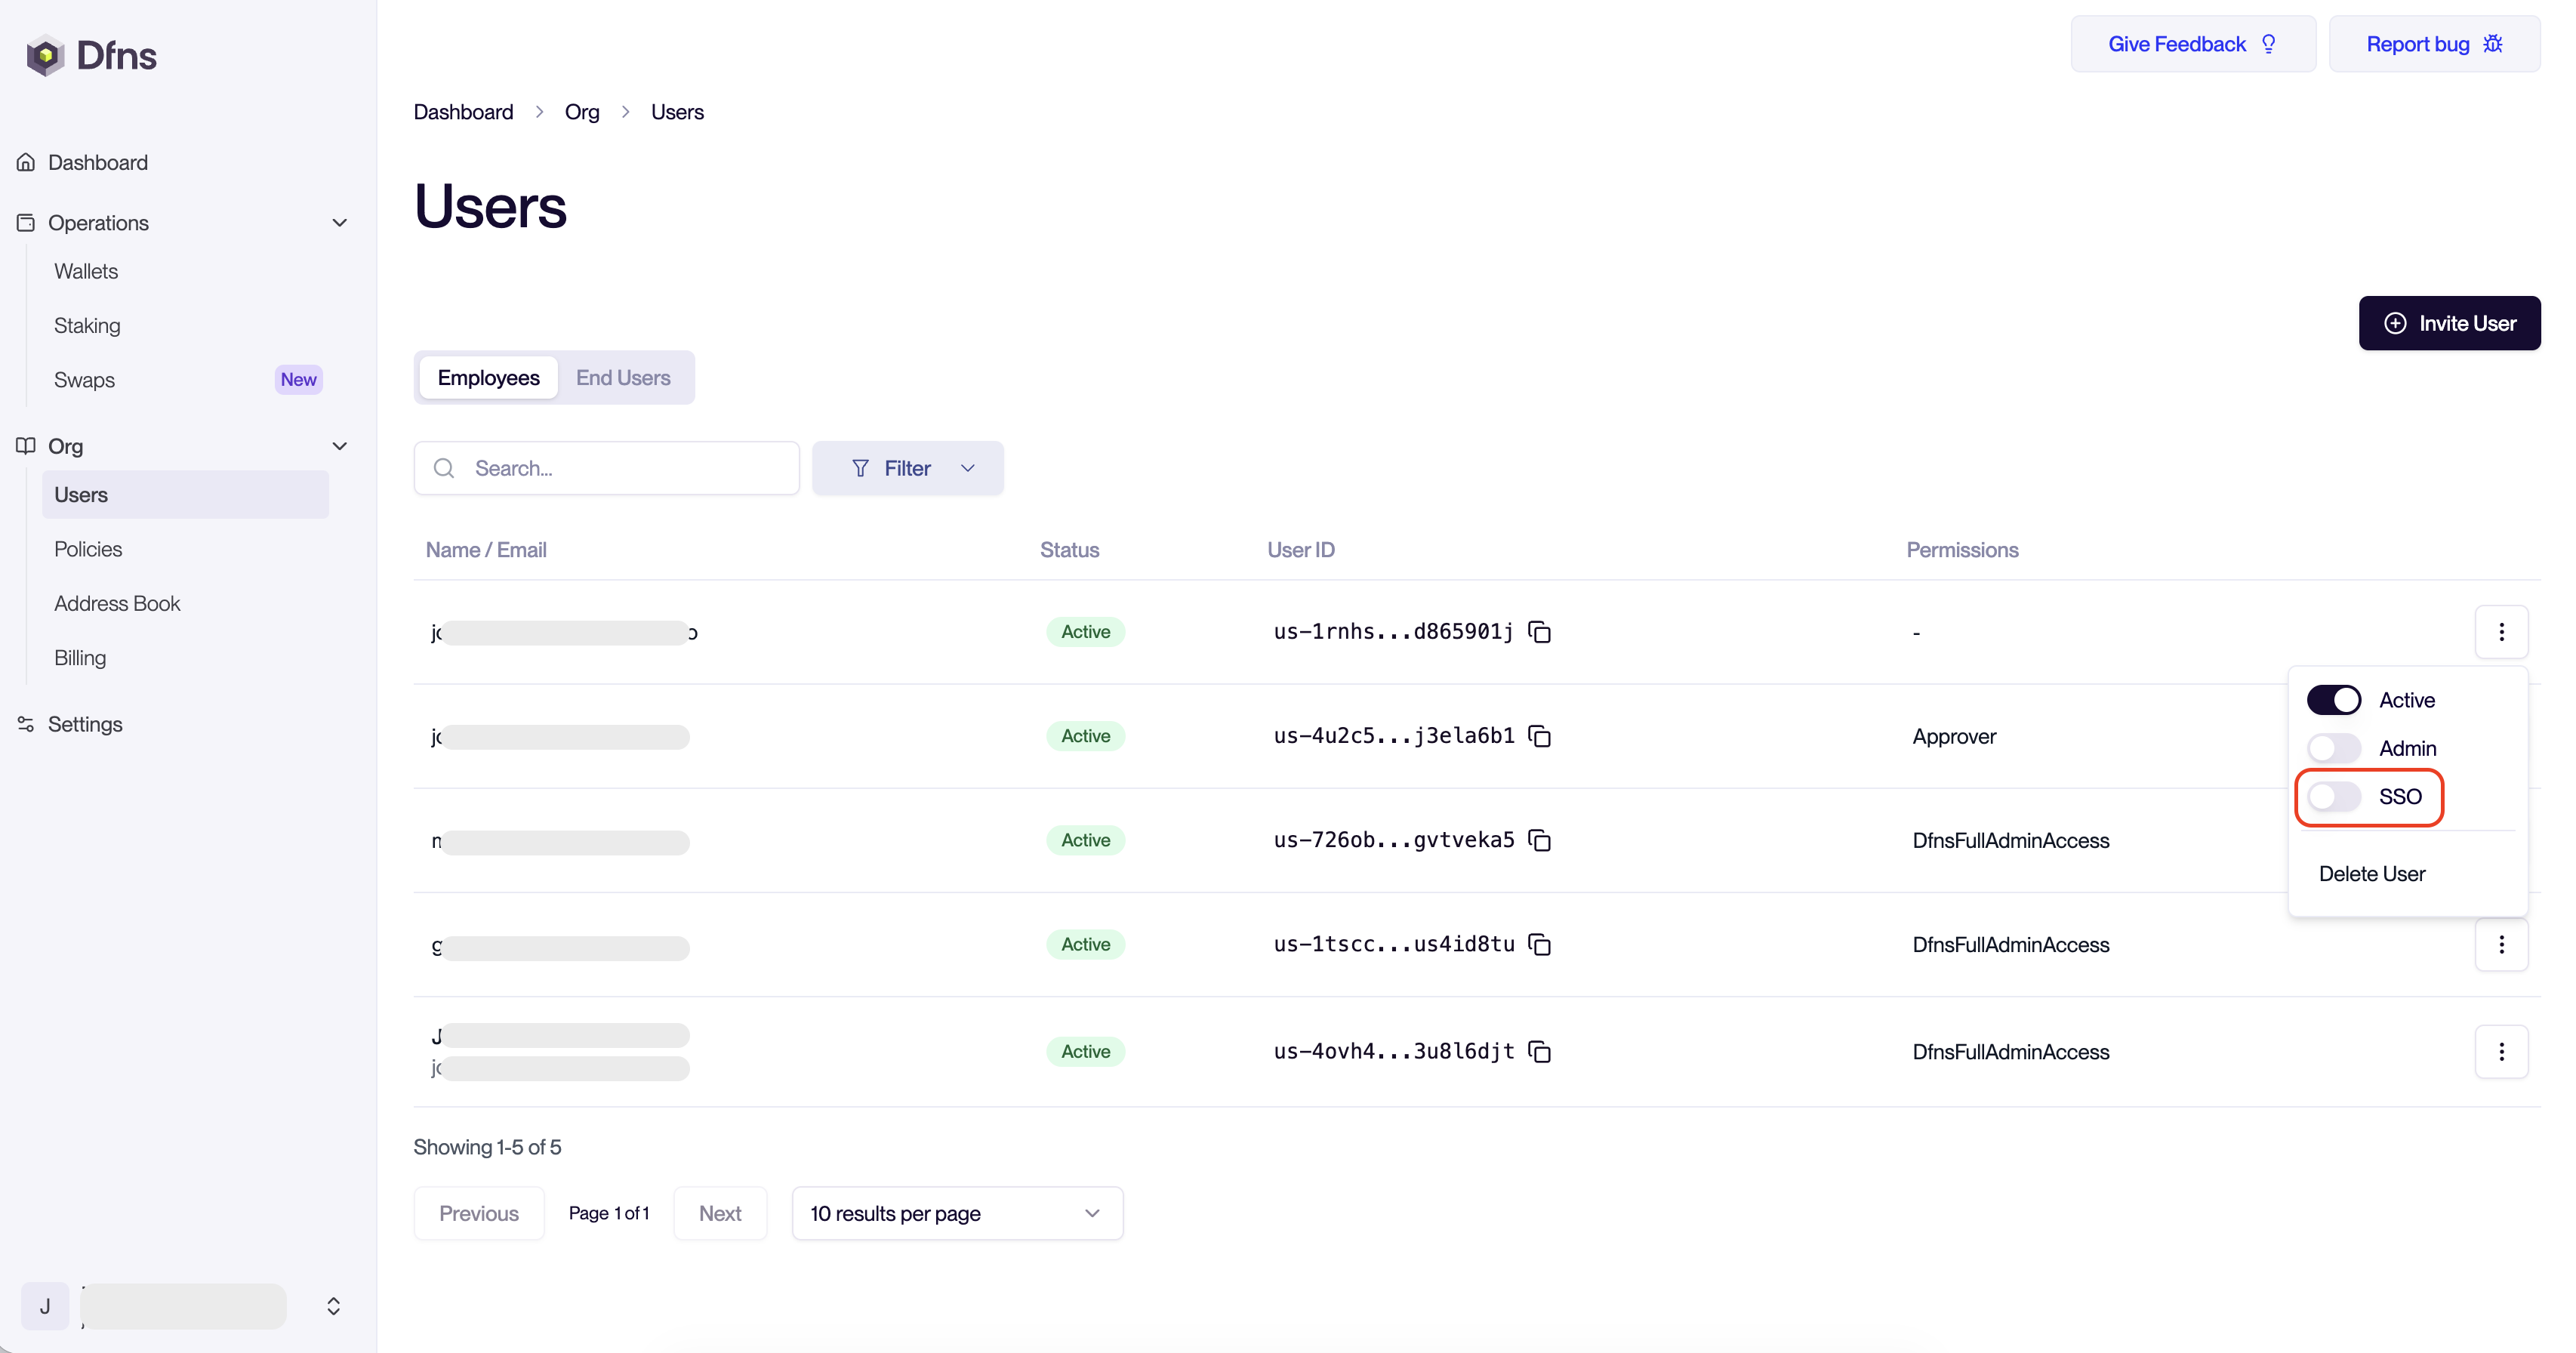This screenshot has height=1353, width=2576.
Task: Copy user ID us-726ob...gvtveka5
Action: 1540,841
